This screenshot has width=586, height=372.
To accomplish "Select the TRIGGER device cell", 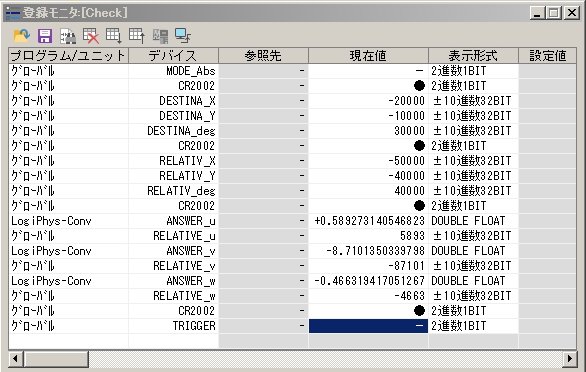I will 173,326.
